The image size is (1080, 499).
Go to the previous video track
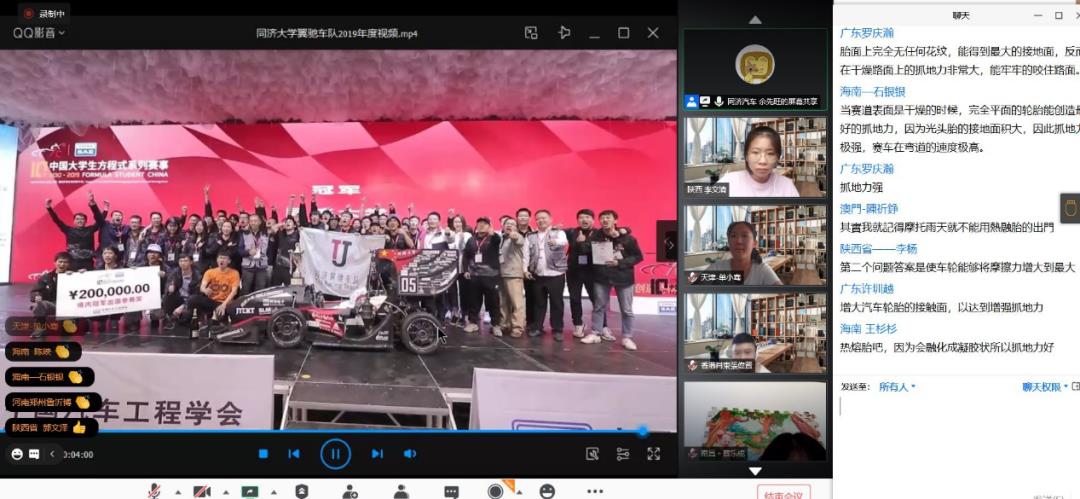pyautogui.click(x=294, y=454)
